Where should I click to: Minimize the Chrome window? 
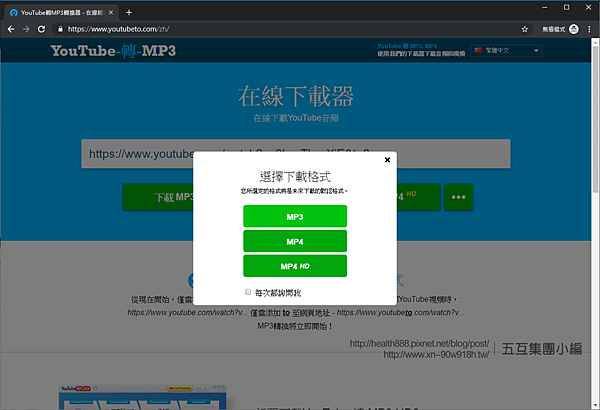[x=545, y=7]
